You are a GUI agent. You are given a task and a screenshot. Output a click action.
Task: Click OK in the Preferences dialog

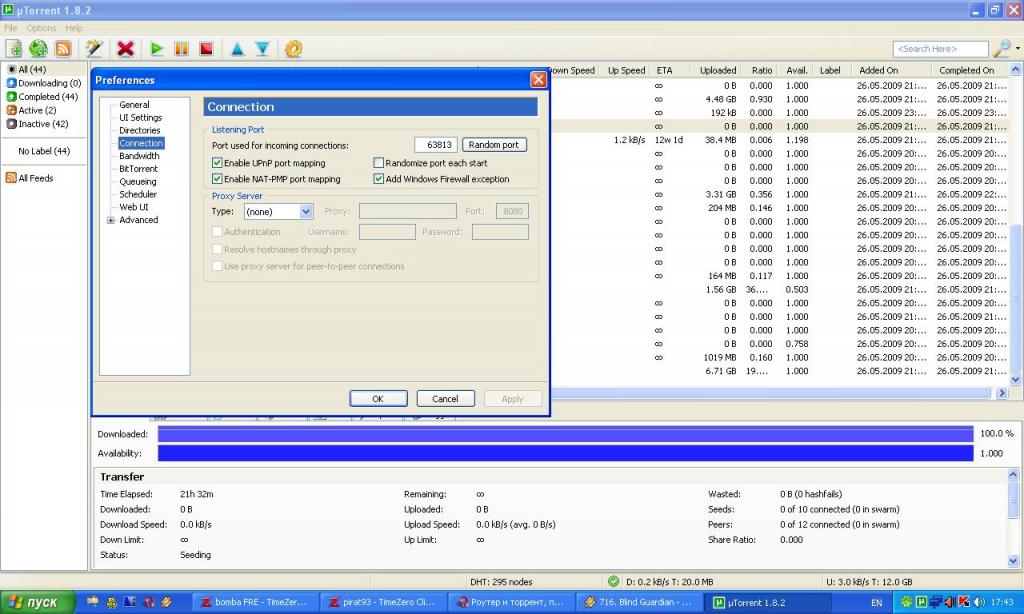(x=378, y=398)
